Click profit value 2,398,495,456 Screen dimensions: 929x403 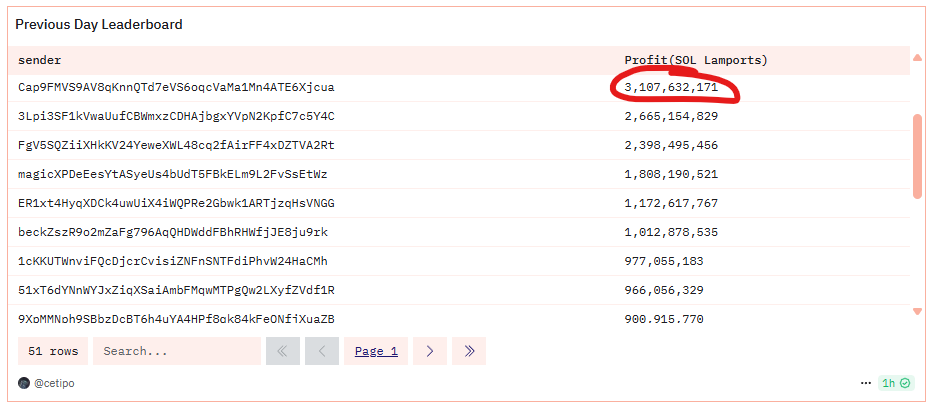[x=671, y=145]
